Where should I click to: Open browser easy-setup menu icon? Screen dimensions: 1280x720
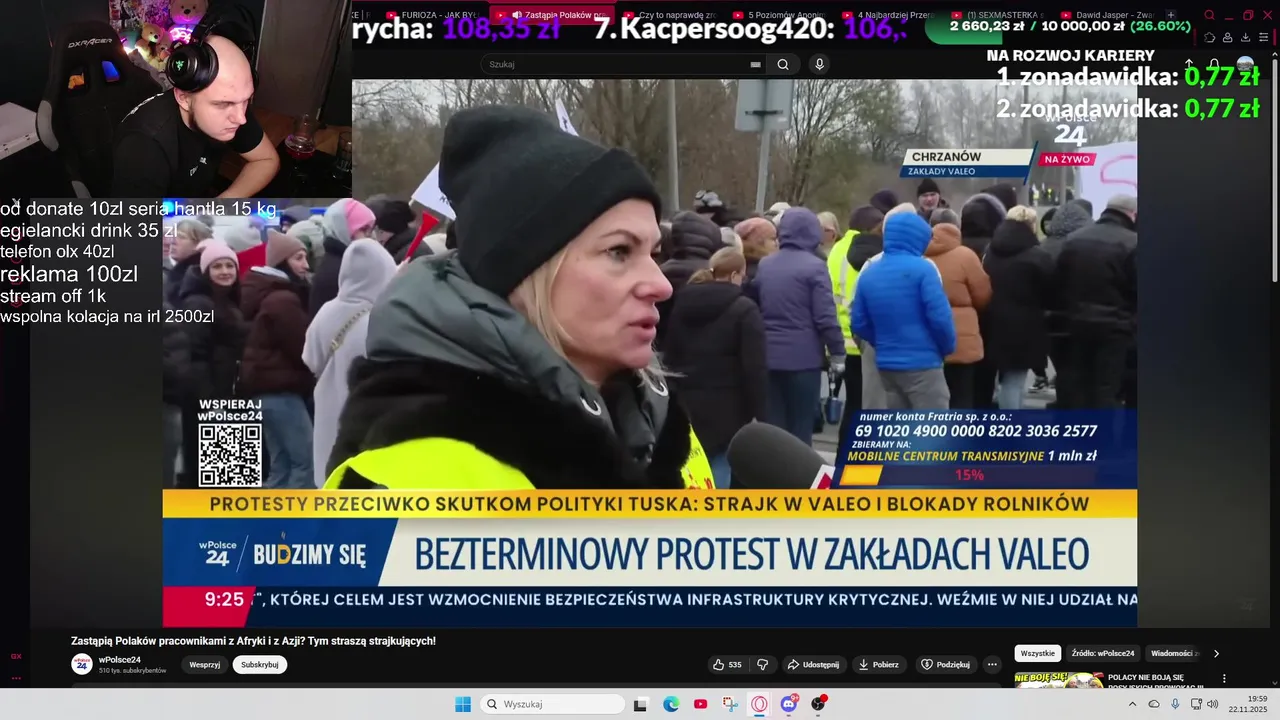pyautogui.click(x=1265, y=37)
